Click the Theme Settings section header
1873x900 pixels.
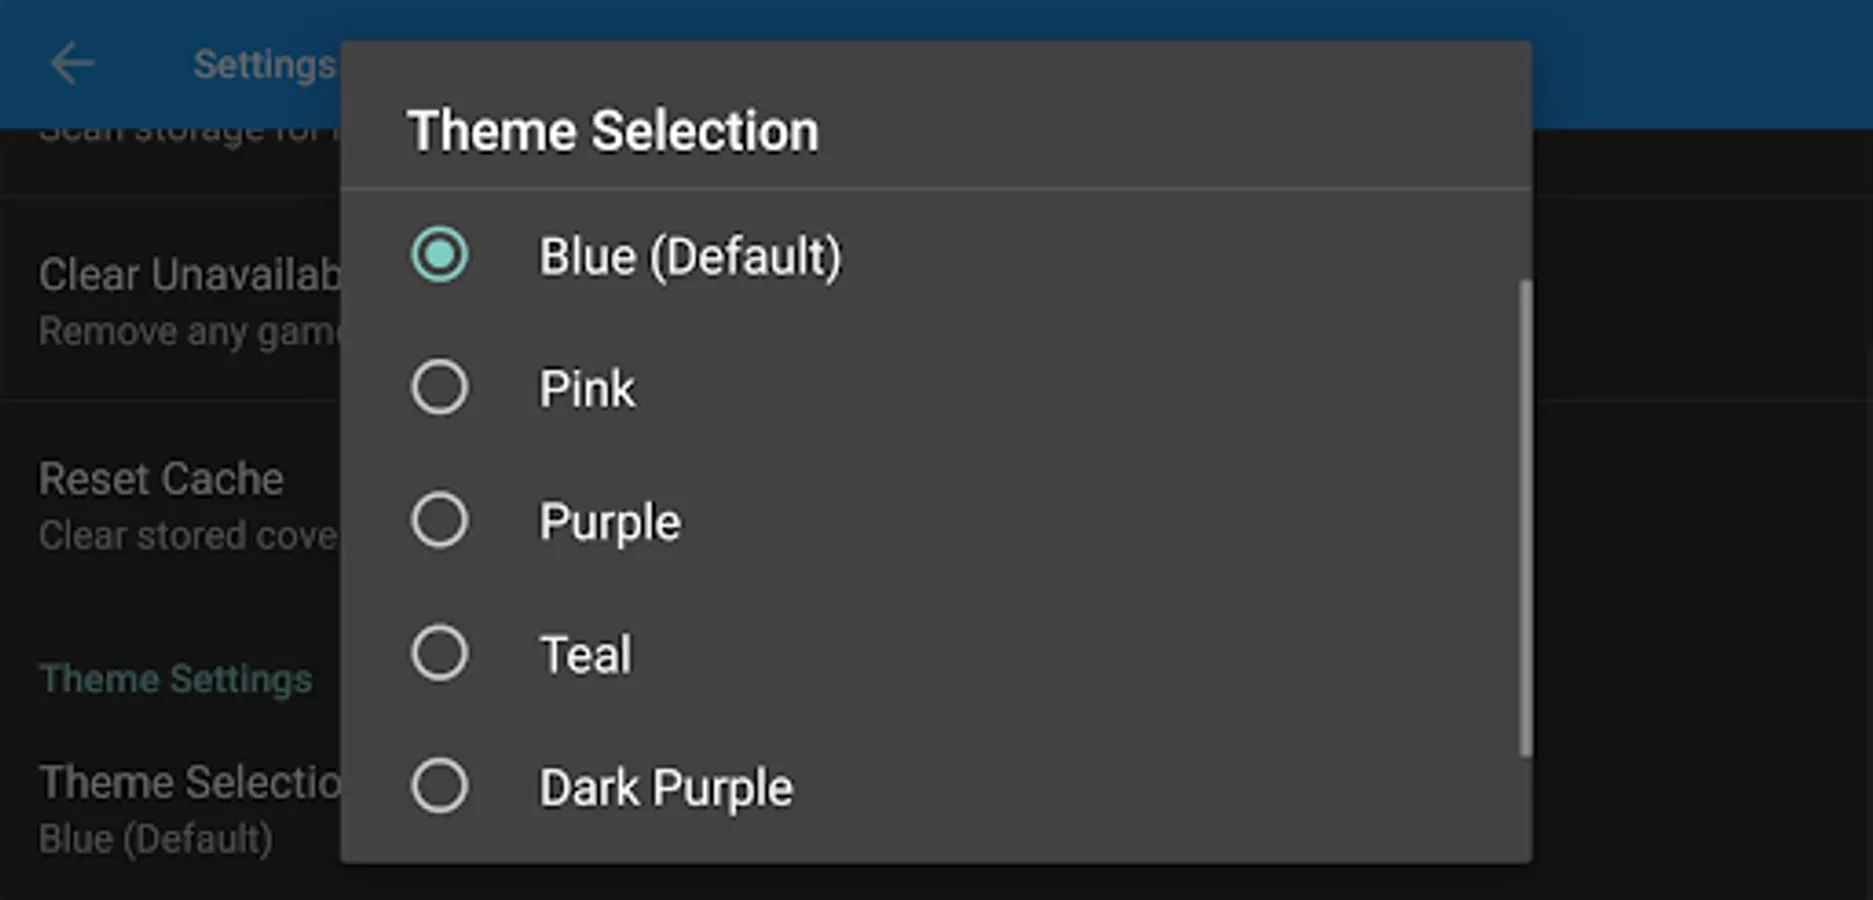point(176,679)
